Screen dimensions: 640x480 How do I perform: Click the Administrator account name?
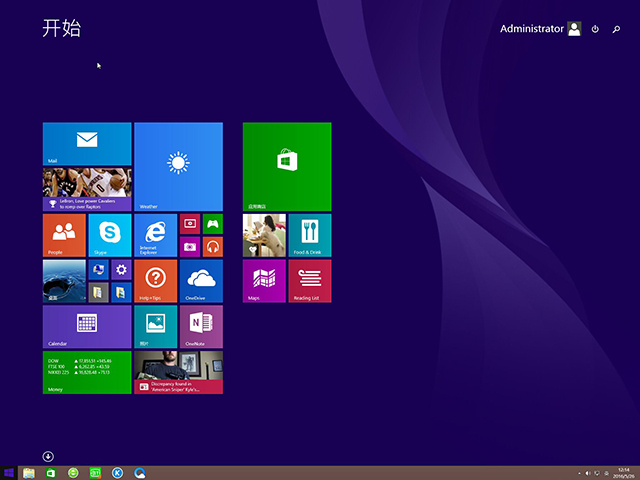531,29
